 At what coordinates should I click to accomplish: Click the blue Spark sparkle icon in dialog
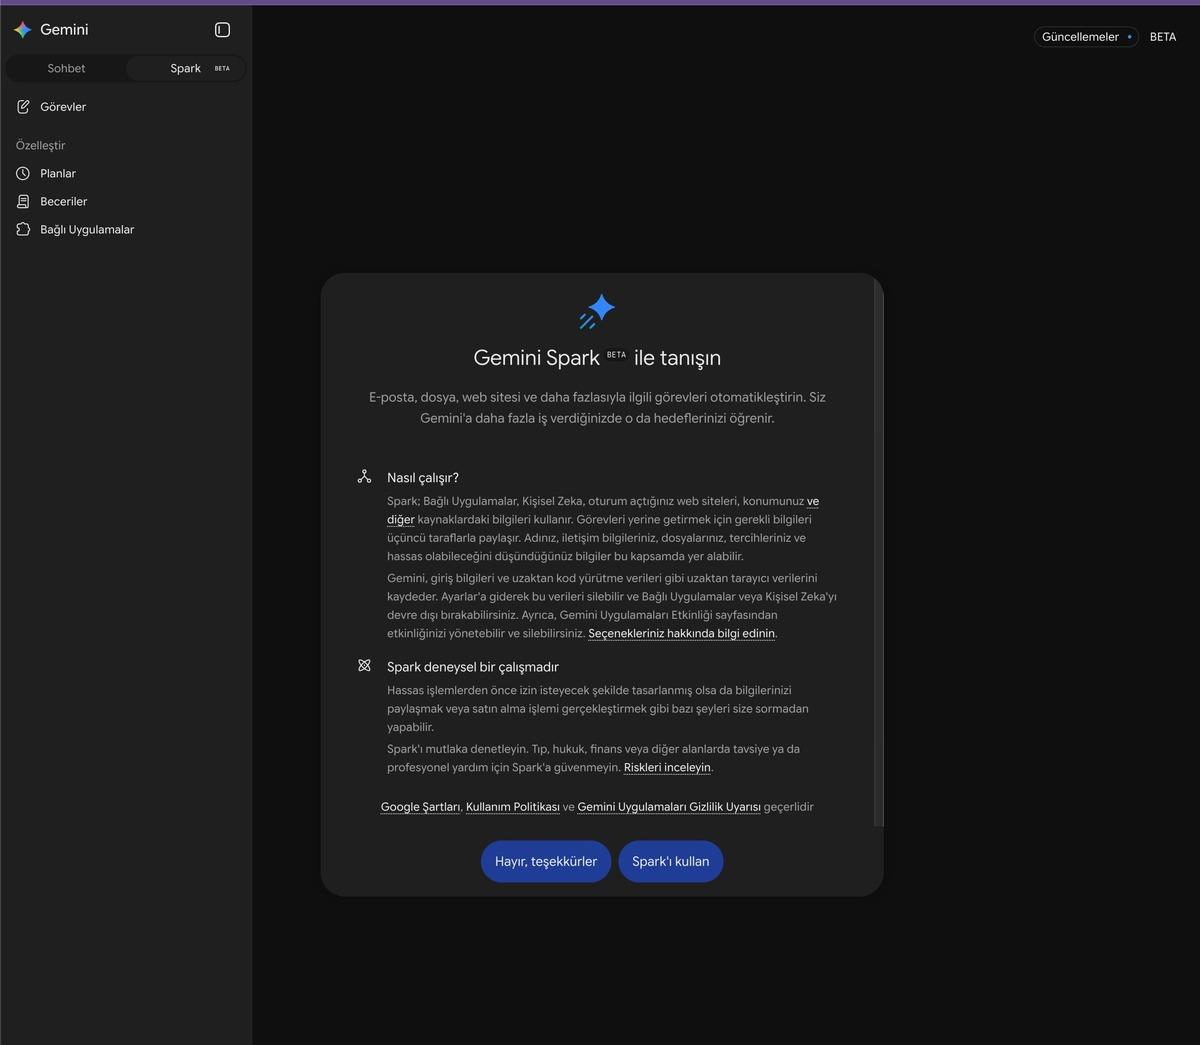[597, 311]
